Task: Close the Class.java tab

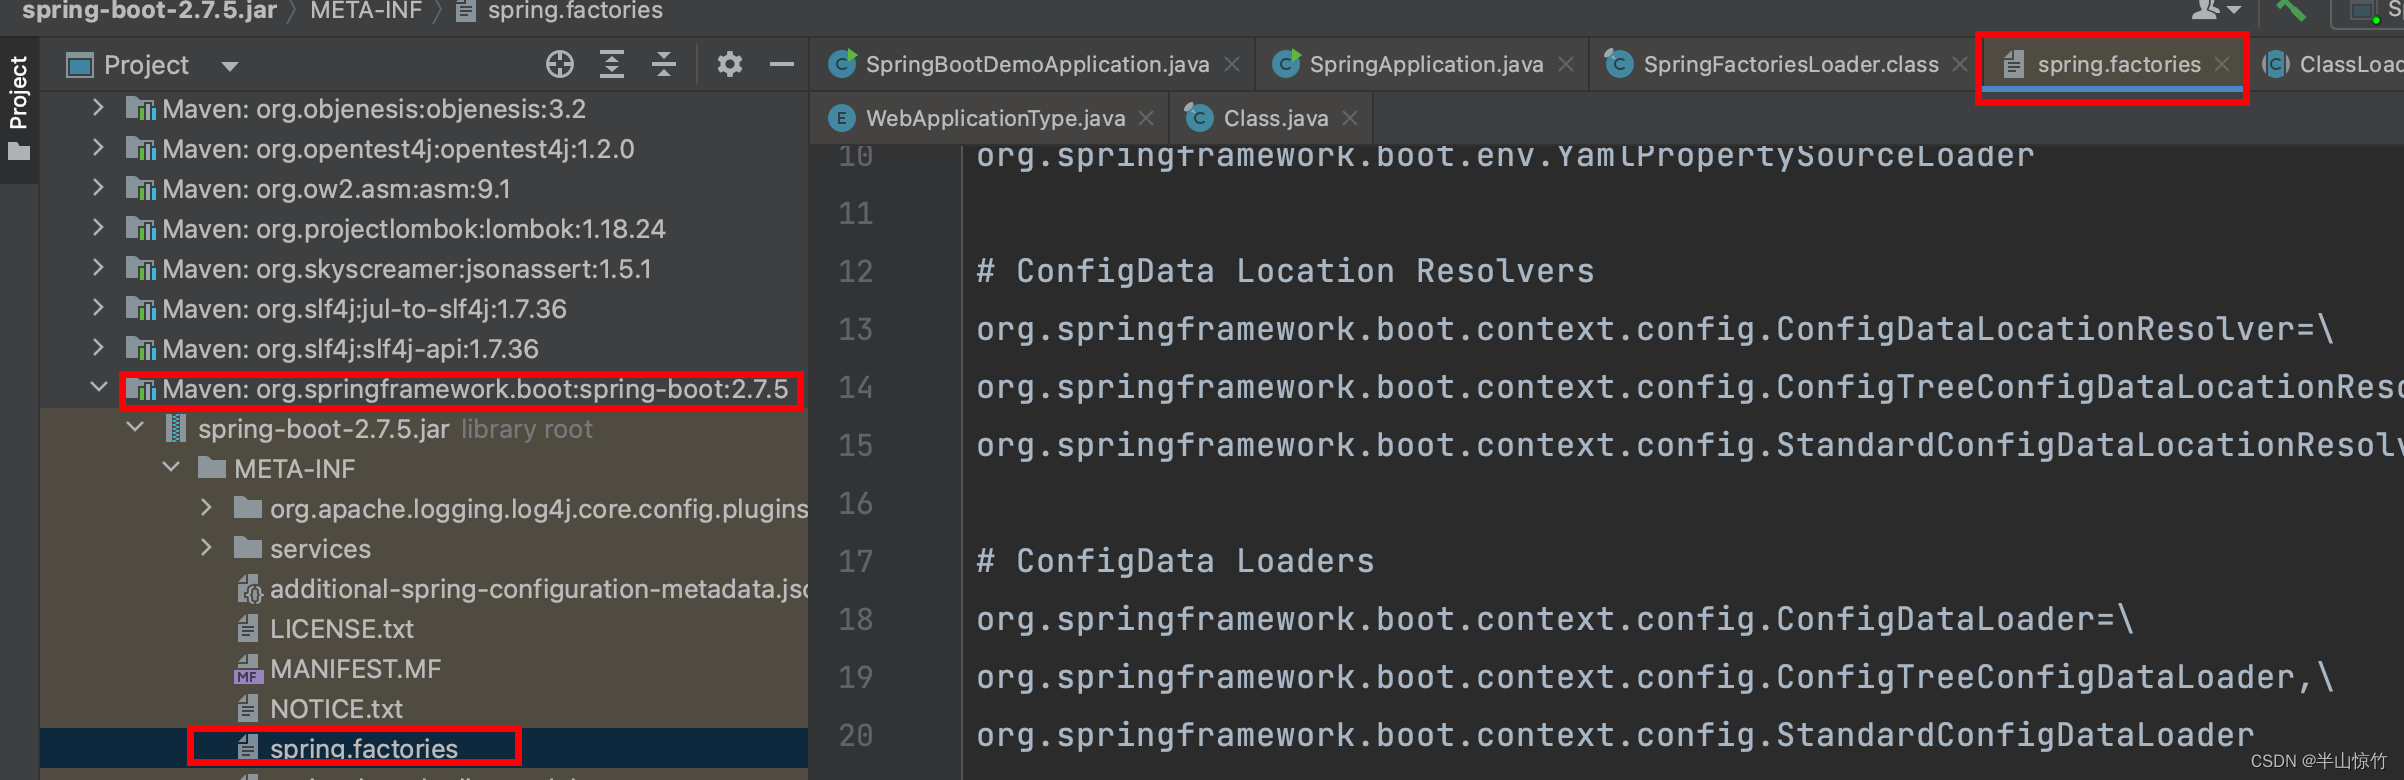Action: pos(1350,119)
